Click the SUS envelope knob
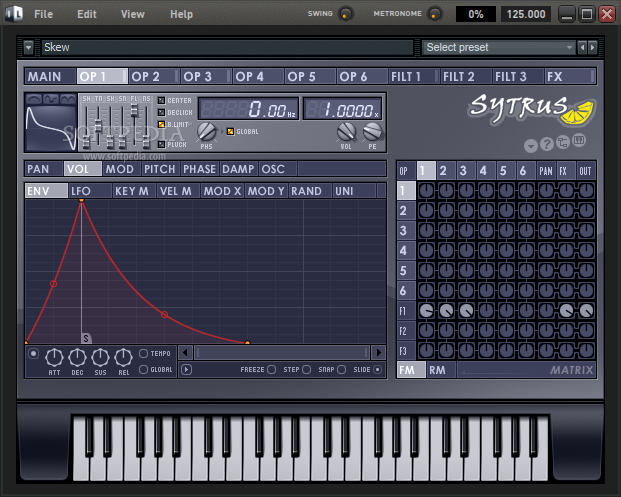 [100, 358]
